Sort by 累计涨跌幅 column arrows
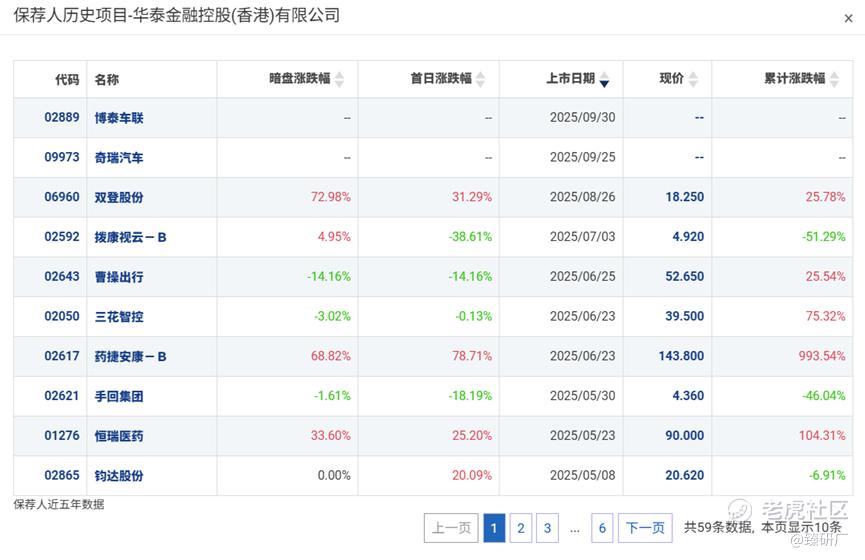 click(834, 79)
